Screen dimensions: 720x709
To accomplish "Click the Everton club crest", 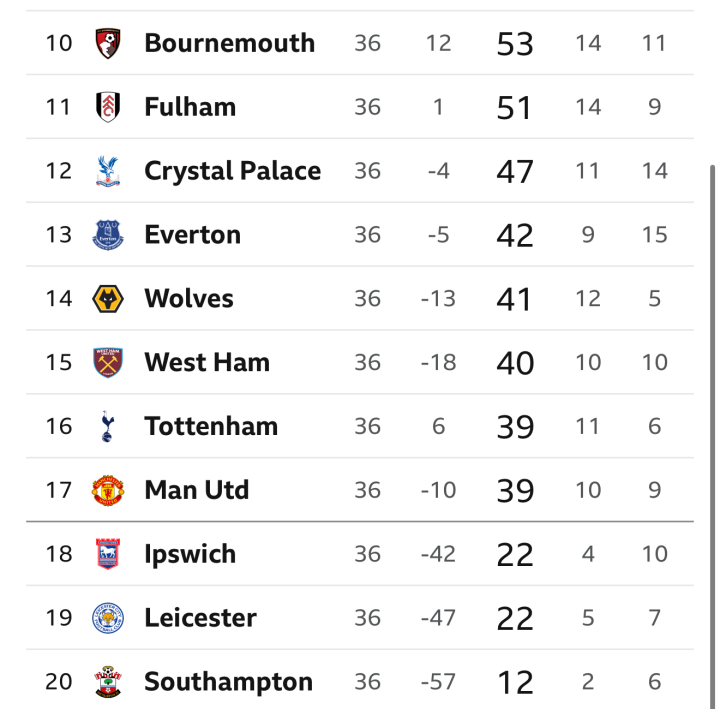I will [x=108, y=235].
